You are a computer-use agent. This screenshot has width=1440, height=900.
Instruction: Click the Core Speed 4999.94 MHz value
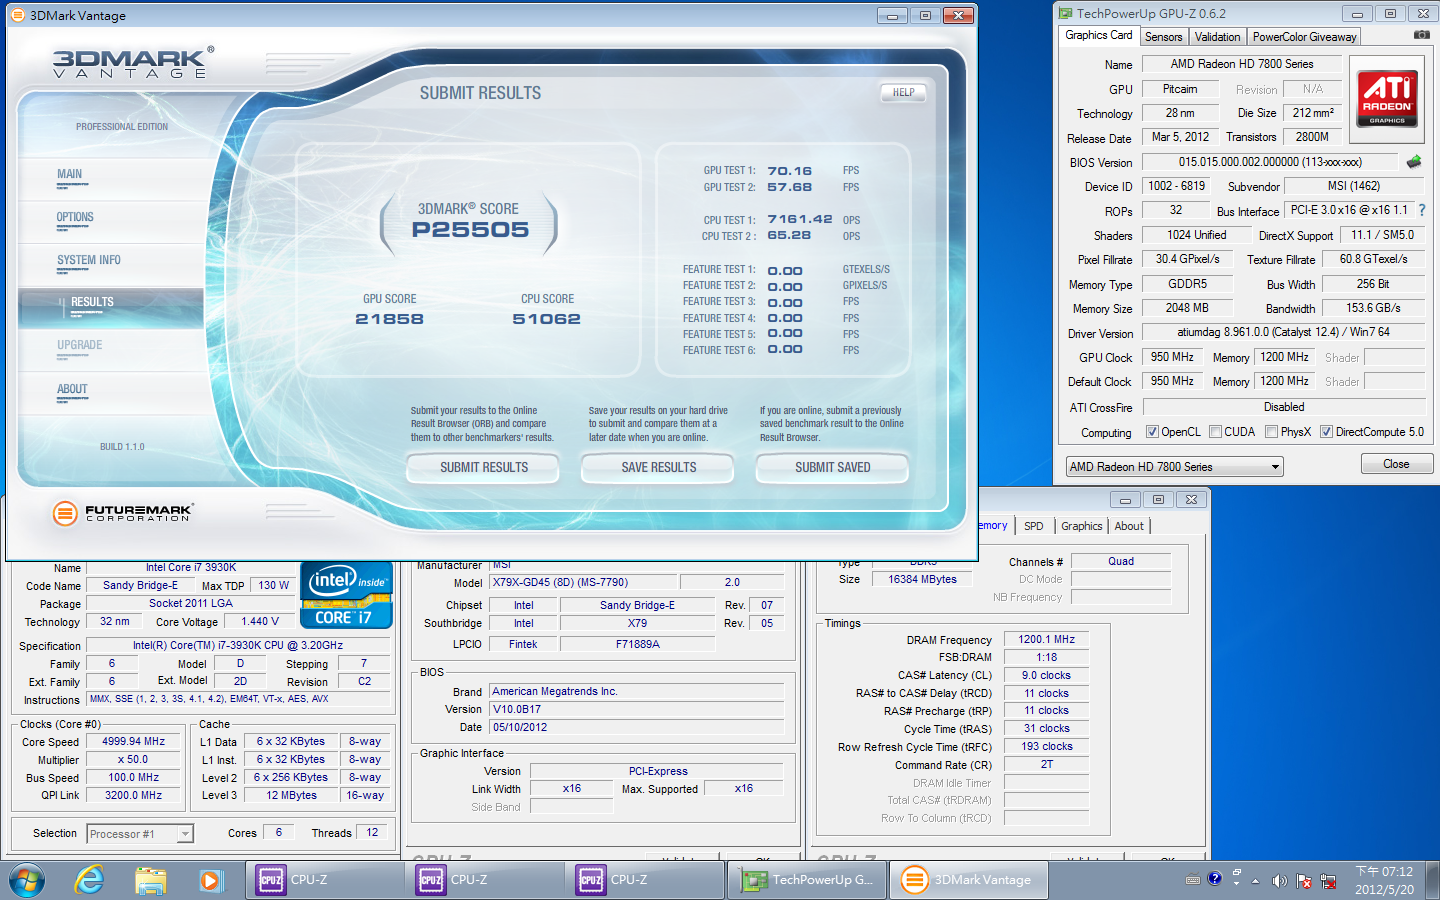134,742
